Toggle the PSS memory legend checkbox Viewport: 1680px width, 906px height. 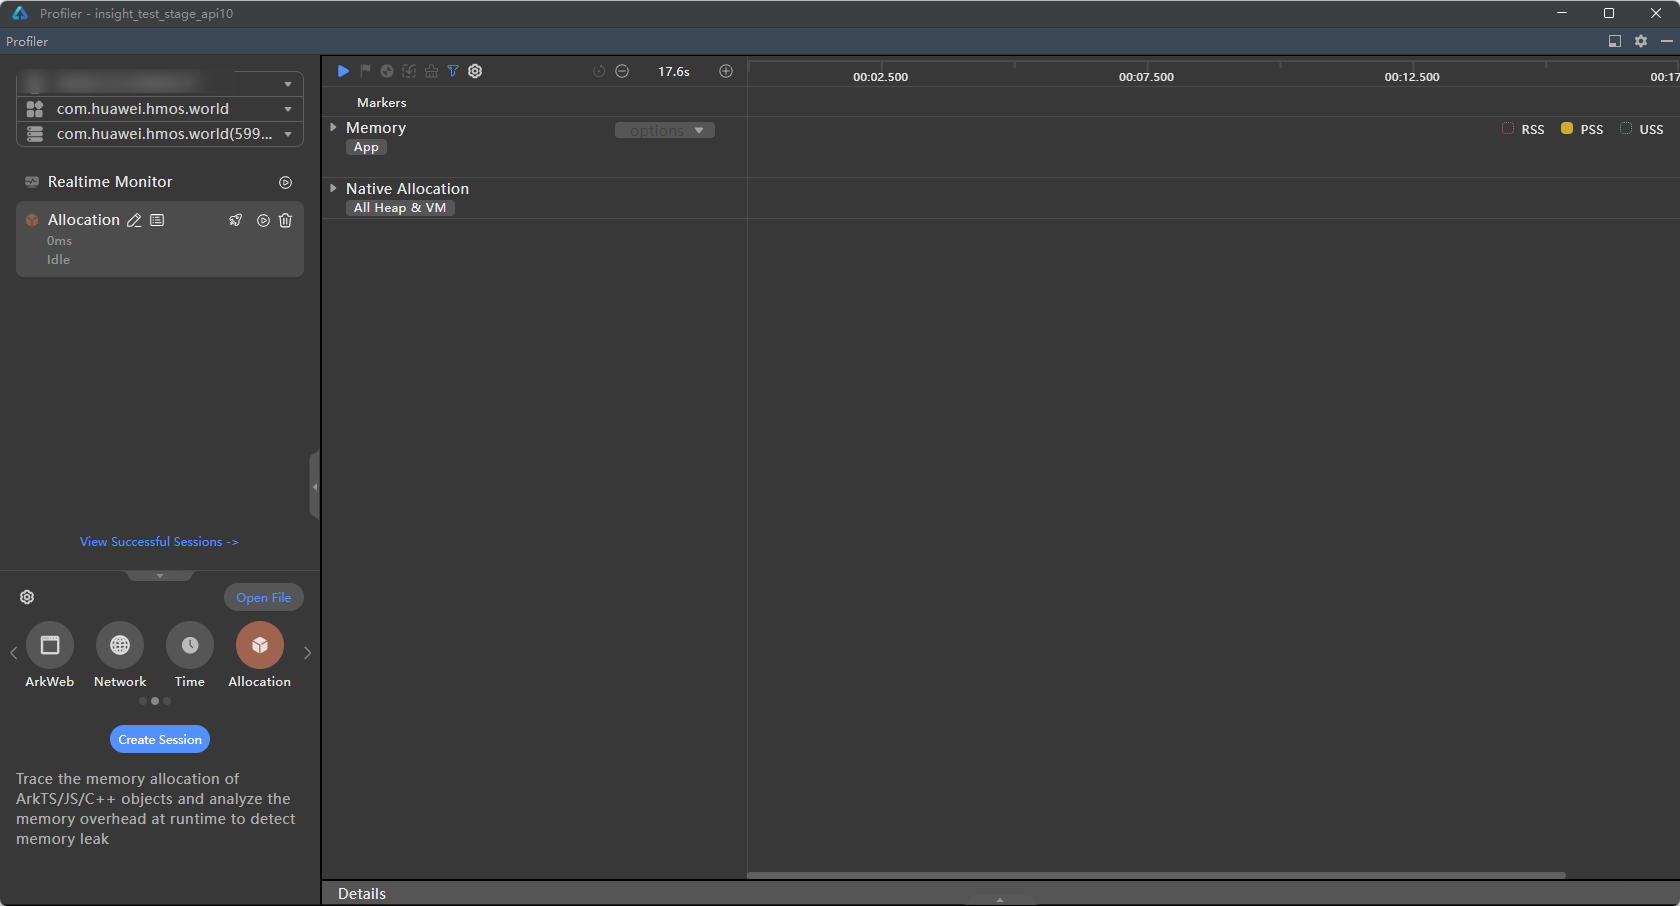coord(1567,129)
